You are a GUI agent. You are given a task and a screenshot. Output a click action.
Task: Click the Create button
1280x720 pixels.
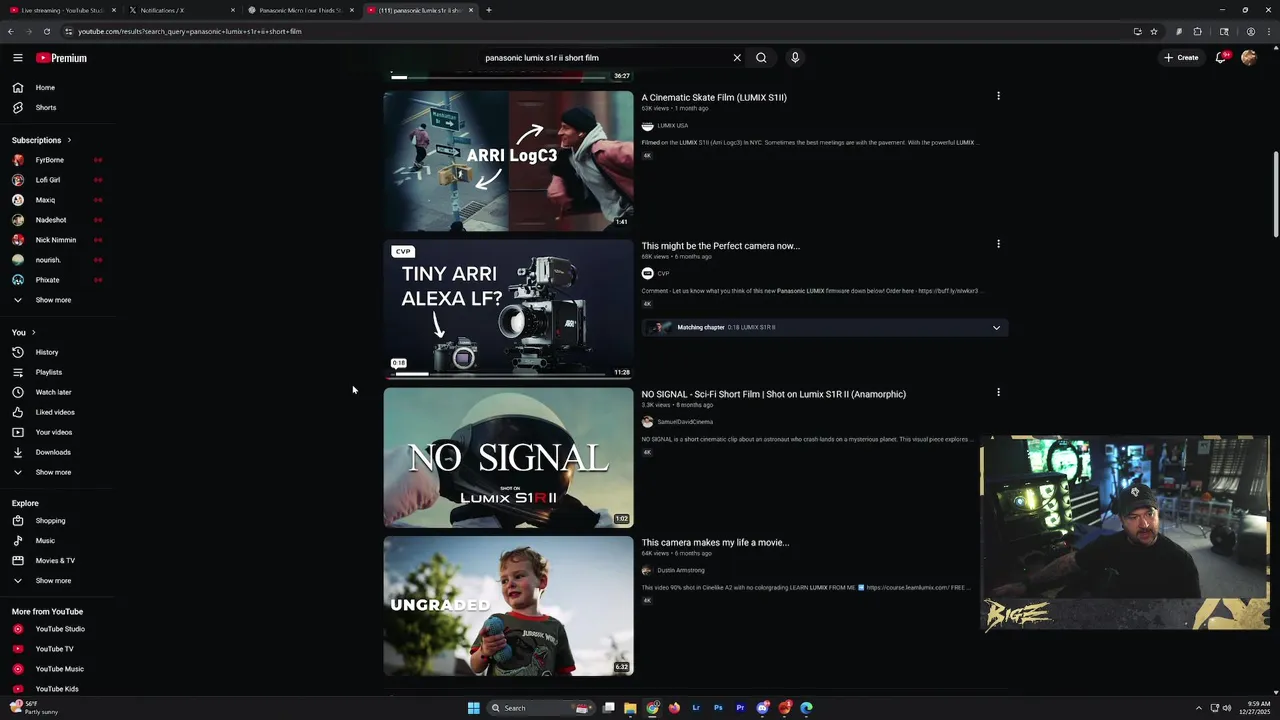tap(1180, 58)
